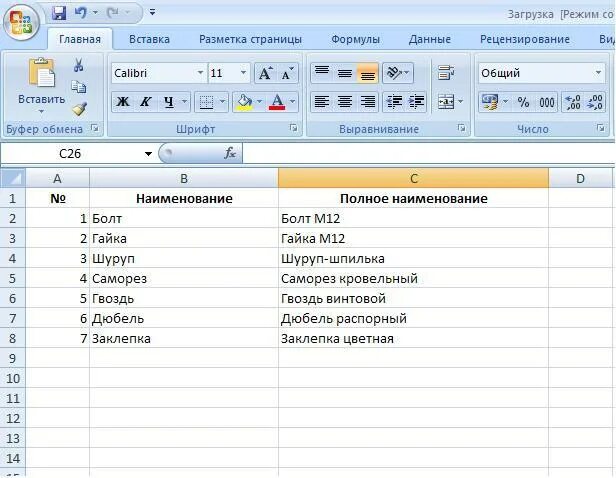
Task: Toggle wrap text
Action: pyautogui.click(x=446, y=73)
